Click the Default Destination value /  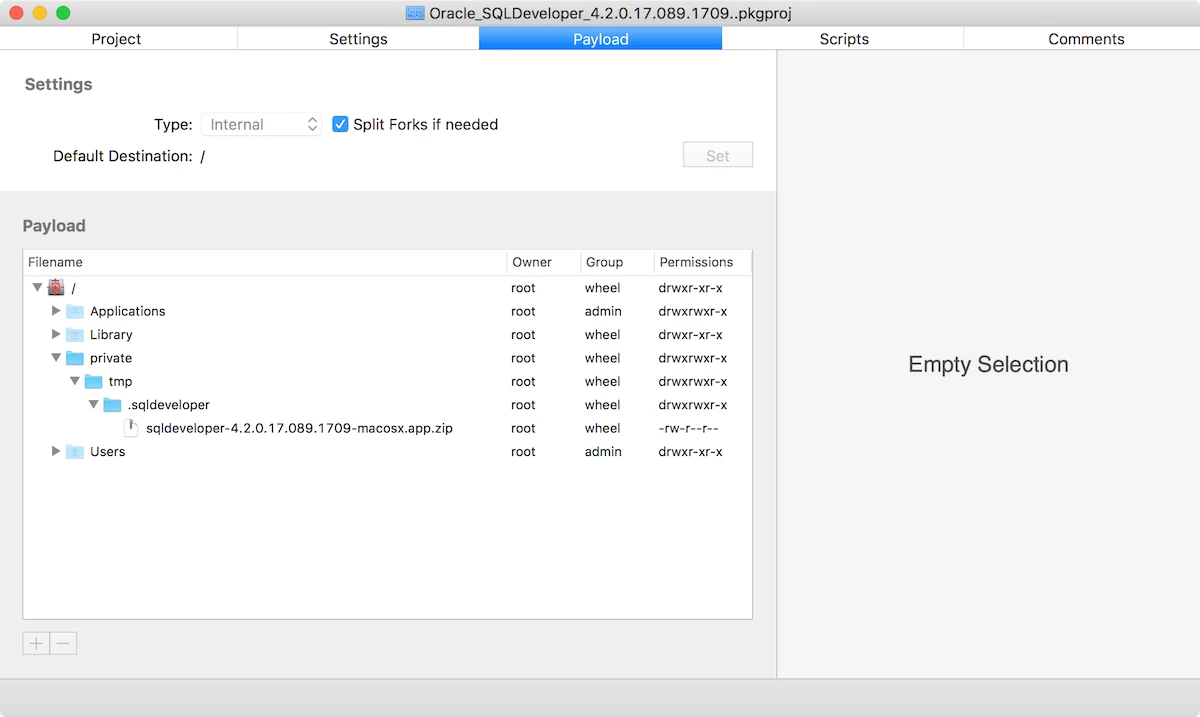pos(203,156)
